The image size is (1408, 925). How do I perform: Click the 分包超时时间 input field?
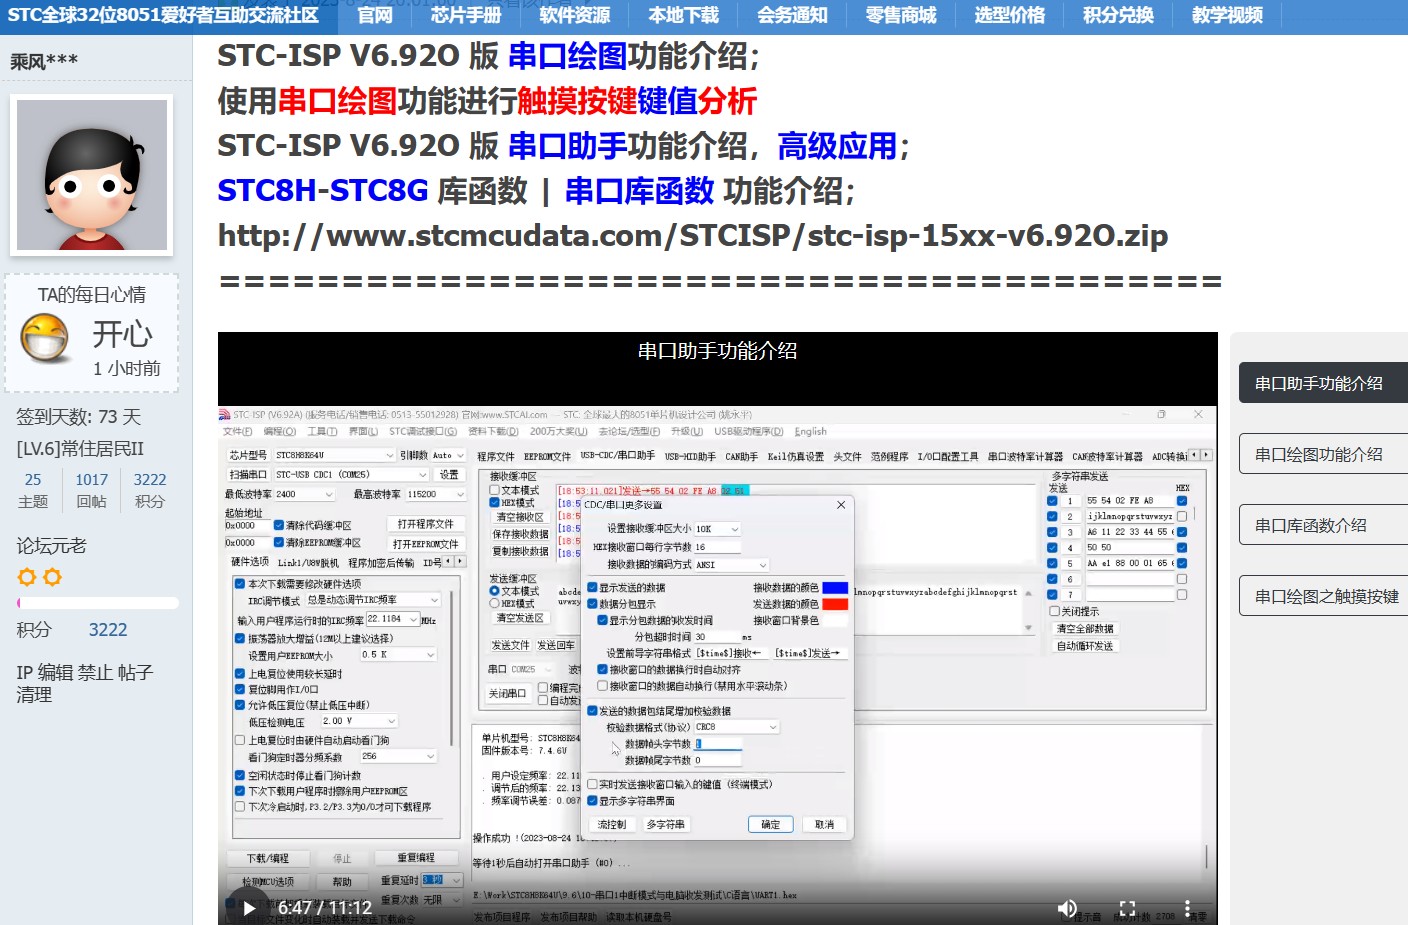pyautogui.click(x=717, y=636)
